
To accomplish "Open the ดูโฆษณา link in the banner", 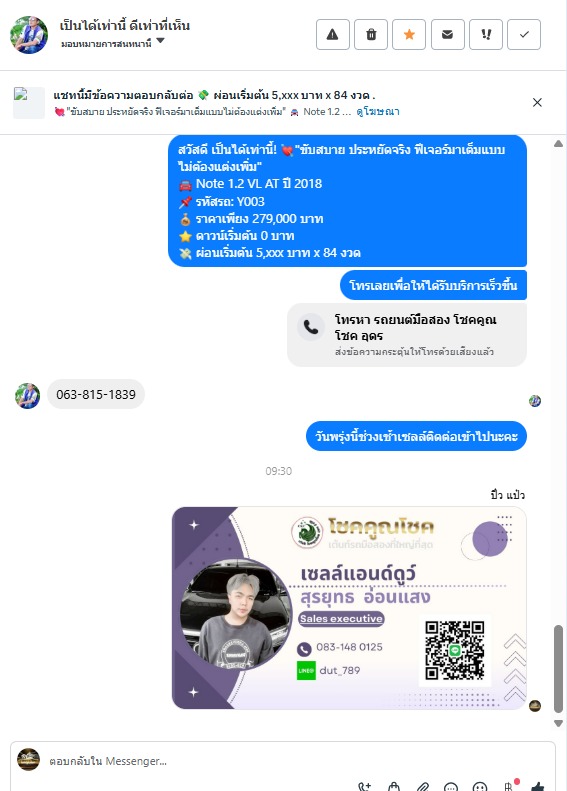I will click(x=378, y=111).
